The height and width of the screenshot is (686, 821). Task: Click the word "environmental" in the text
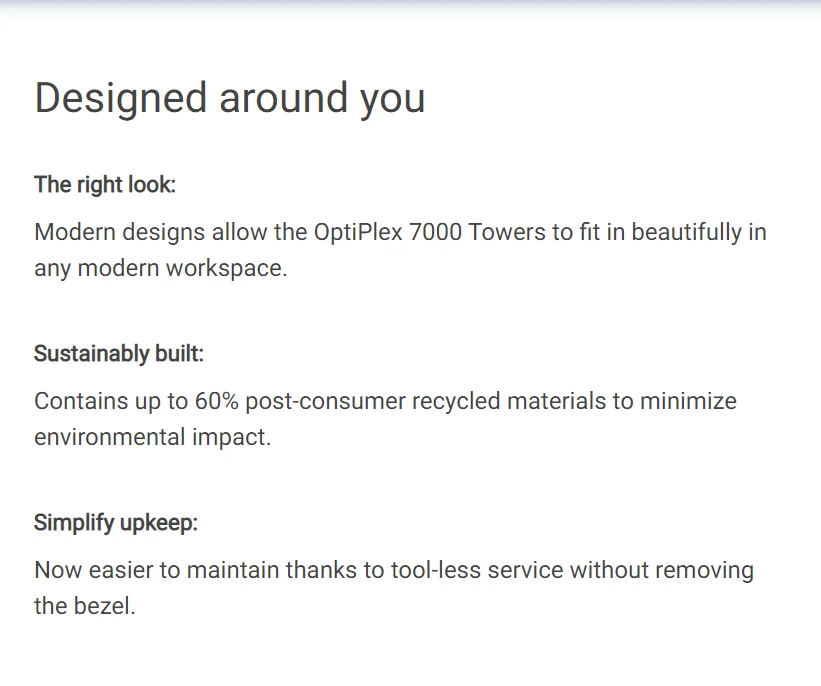(105, 438)
